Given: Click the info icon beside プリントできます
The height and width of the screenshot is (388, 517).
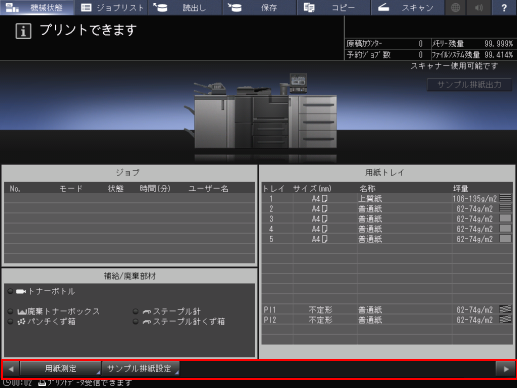Looking at the screenshot, I should (x=23, y=31).
